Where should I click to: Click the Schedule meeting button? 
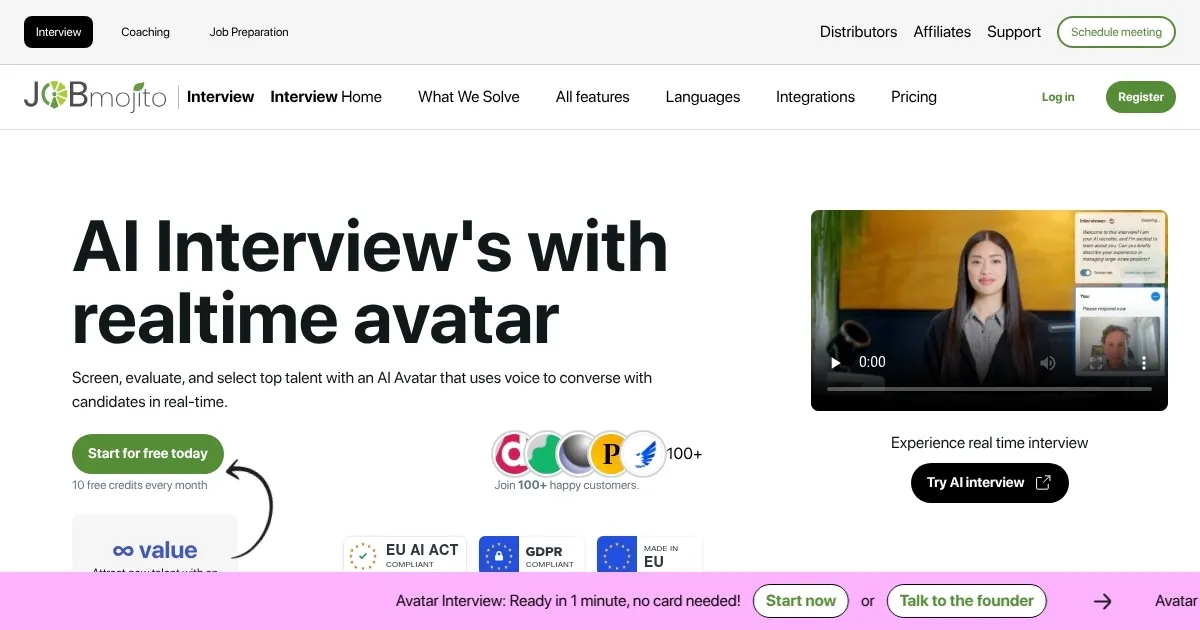point(1116,32)
